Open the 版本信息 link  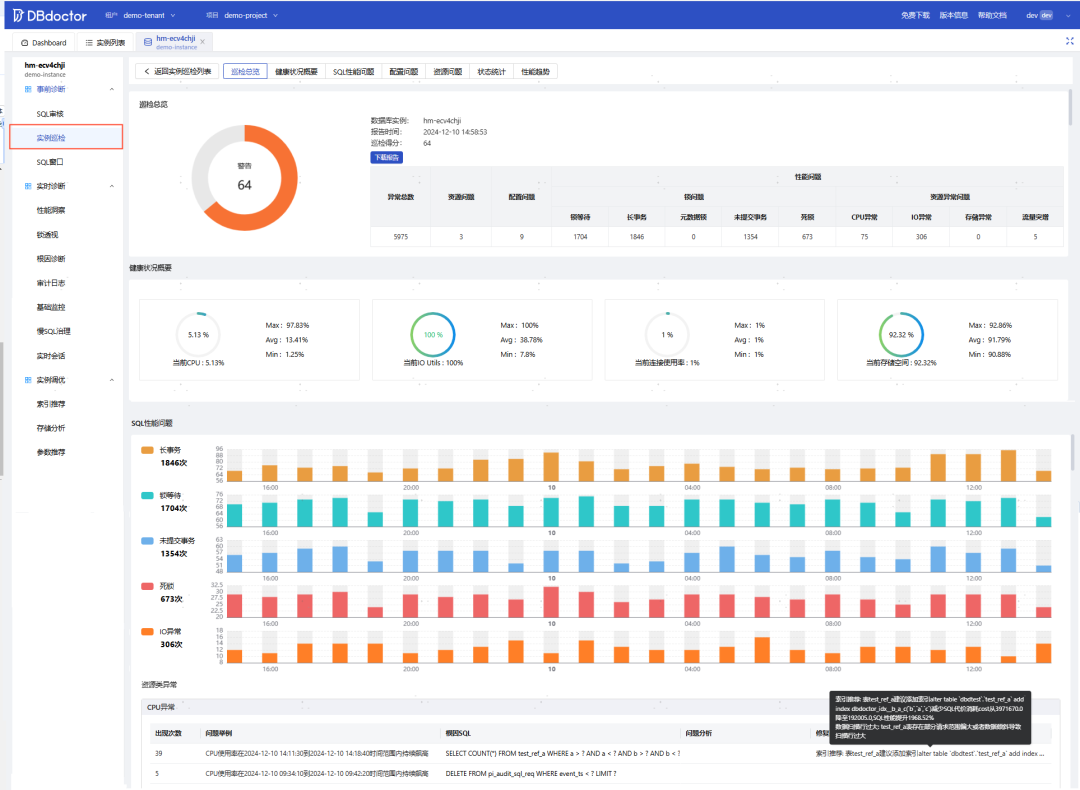(954, 15)
